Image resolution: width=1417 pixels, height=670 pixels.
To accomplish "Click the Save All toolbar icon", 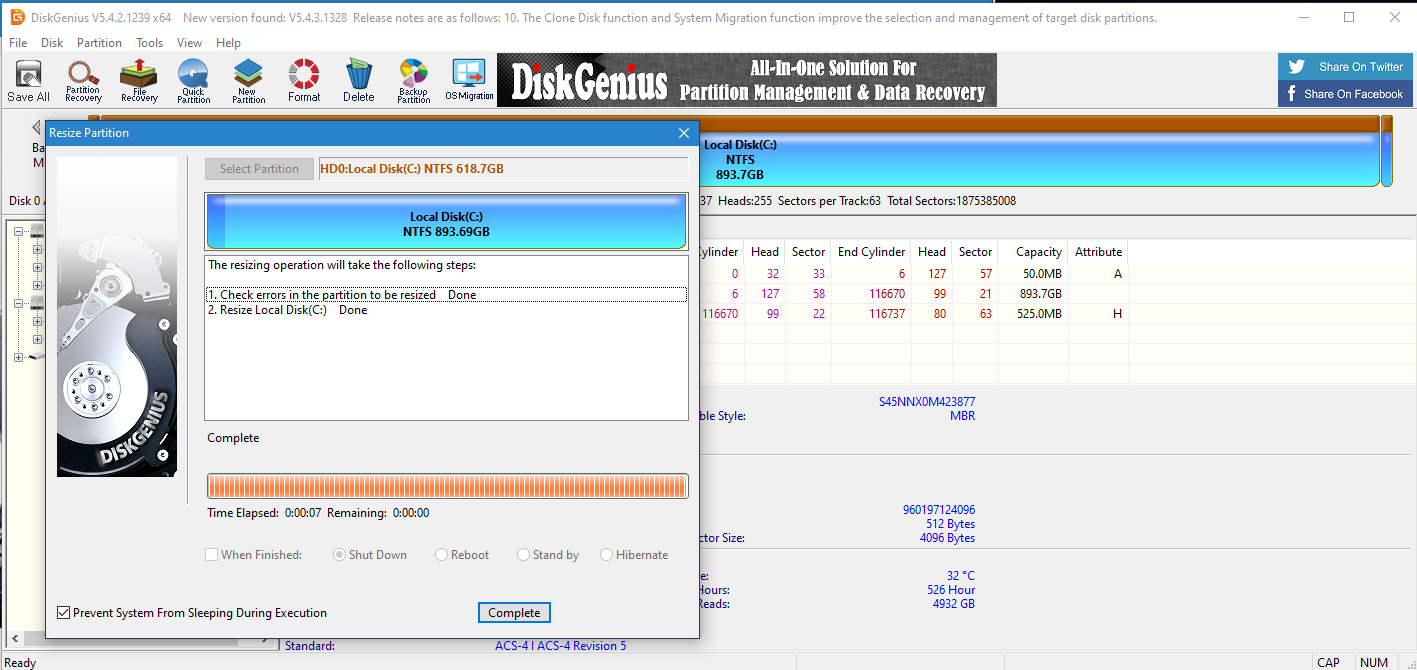I will [x=28, y=80].
